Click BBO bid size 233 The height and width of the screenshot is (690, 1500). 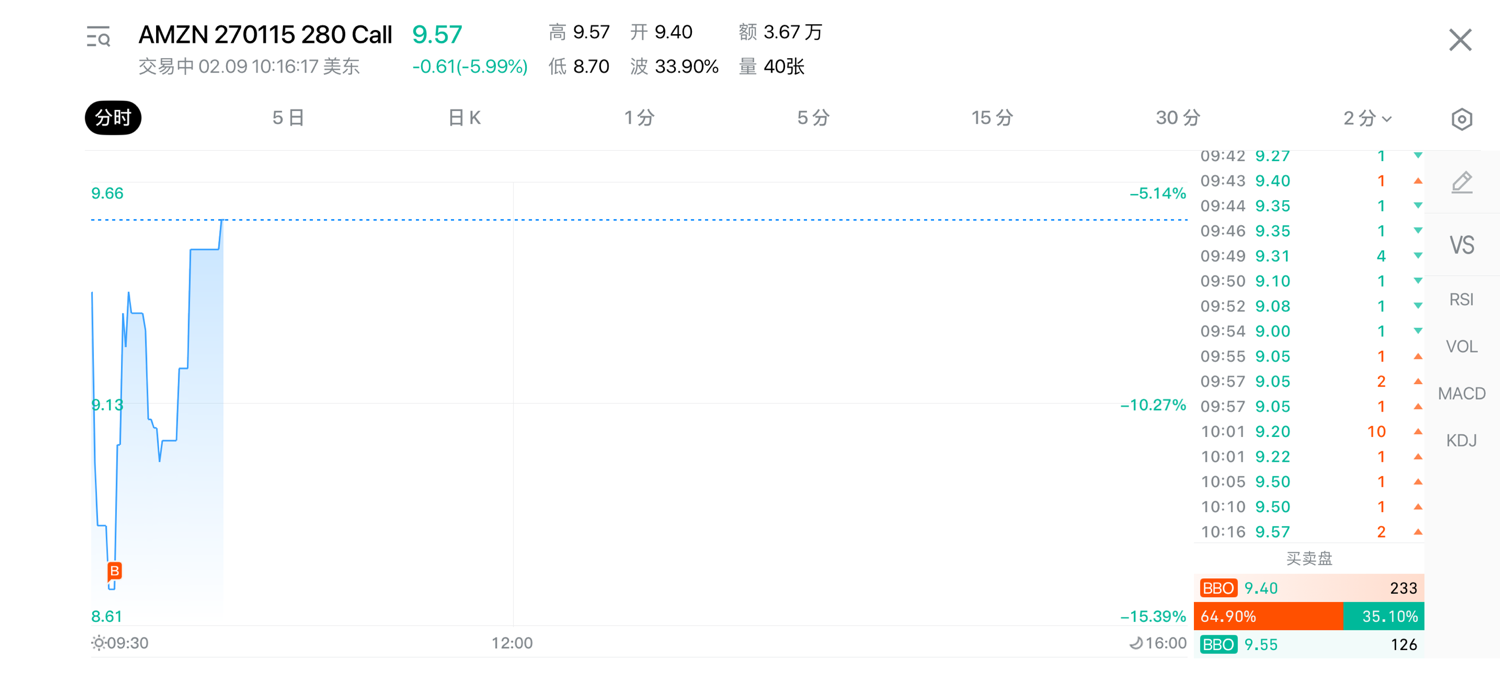[1404, 589]
